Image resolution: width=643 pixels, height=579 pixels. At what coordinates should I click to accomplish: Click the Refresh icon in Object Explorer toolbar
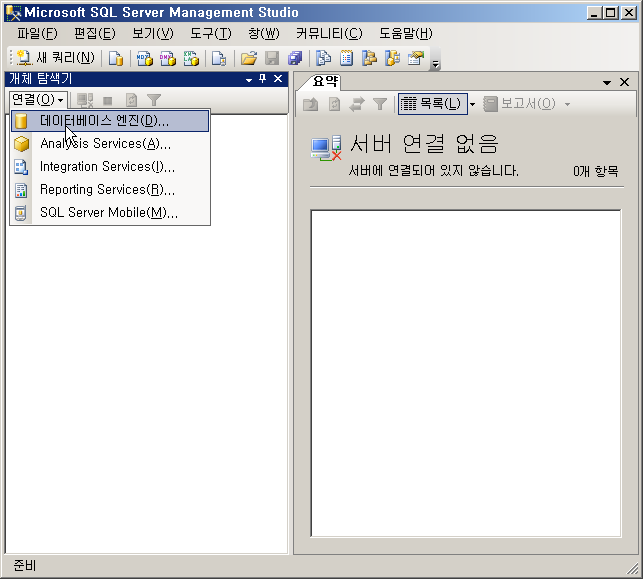(131, 100)
